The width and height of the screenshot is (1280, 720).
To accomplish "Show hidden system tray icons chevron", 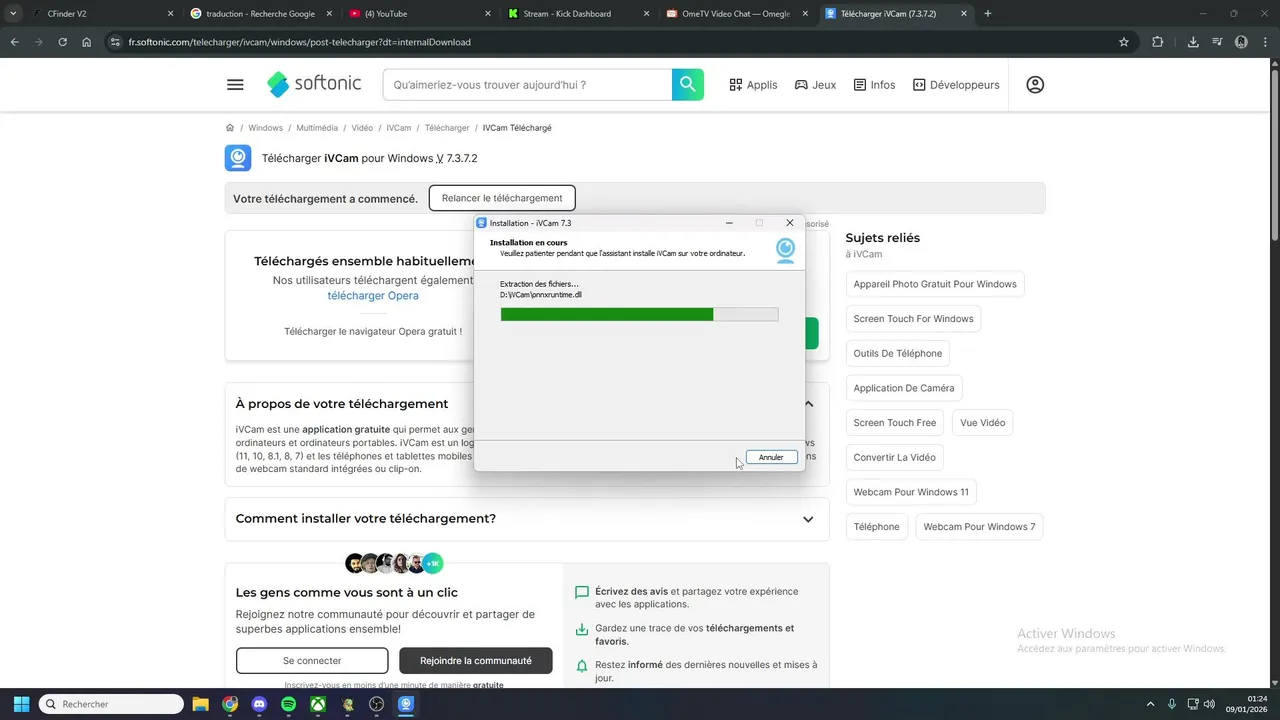I will 1149,704.
